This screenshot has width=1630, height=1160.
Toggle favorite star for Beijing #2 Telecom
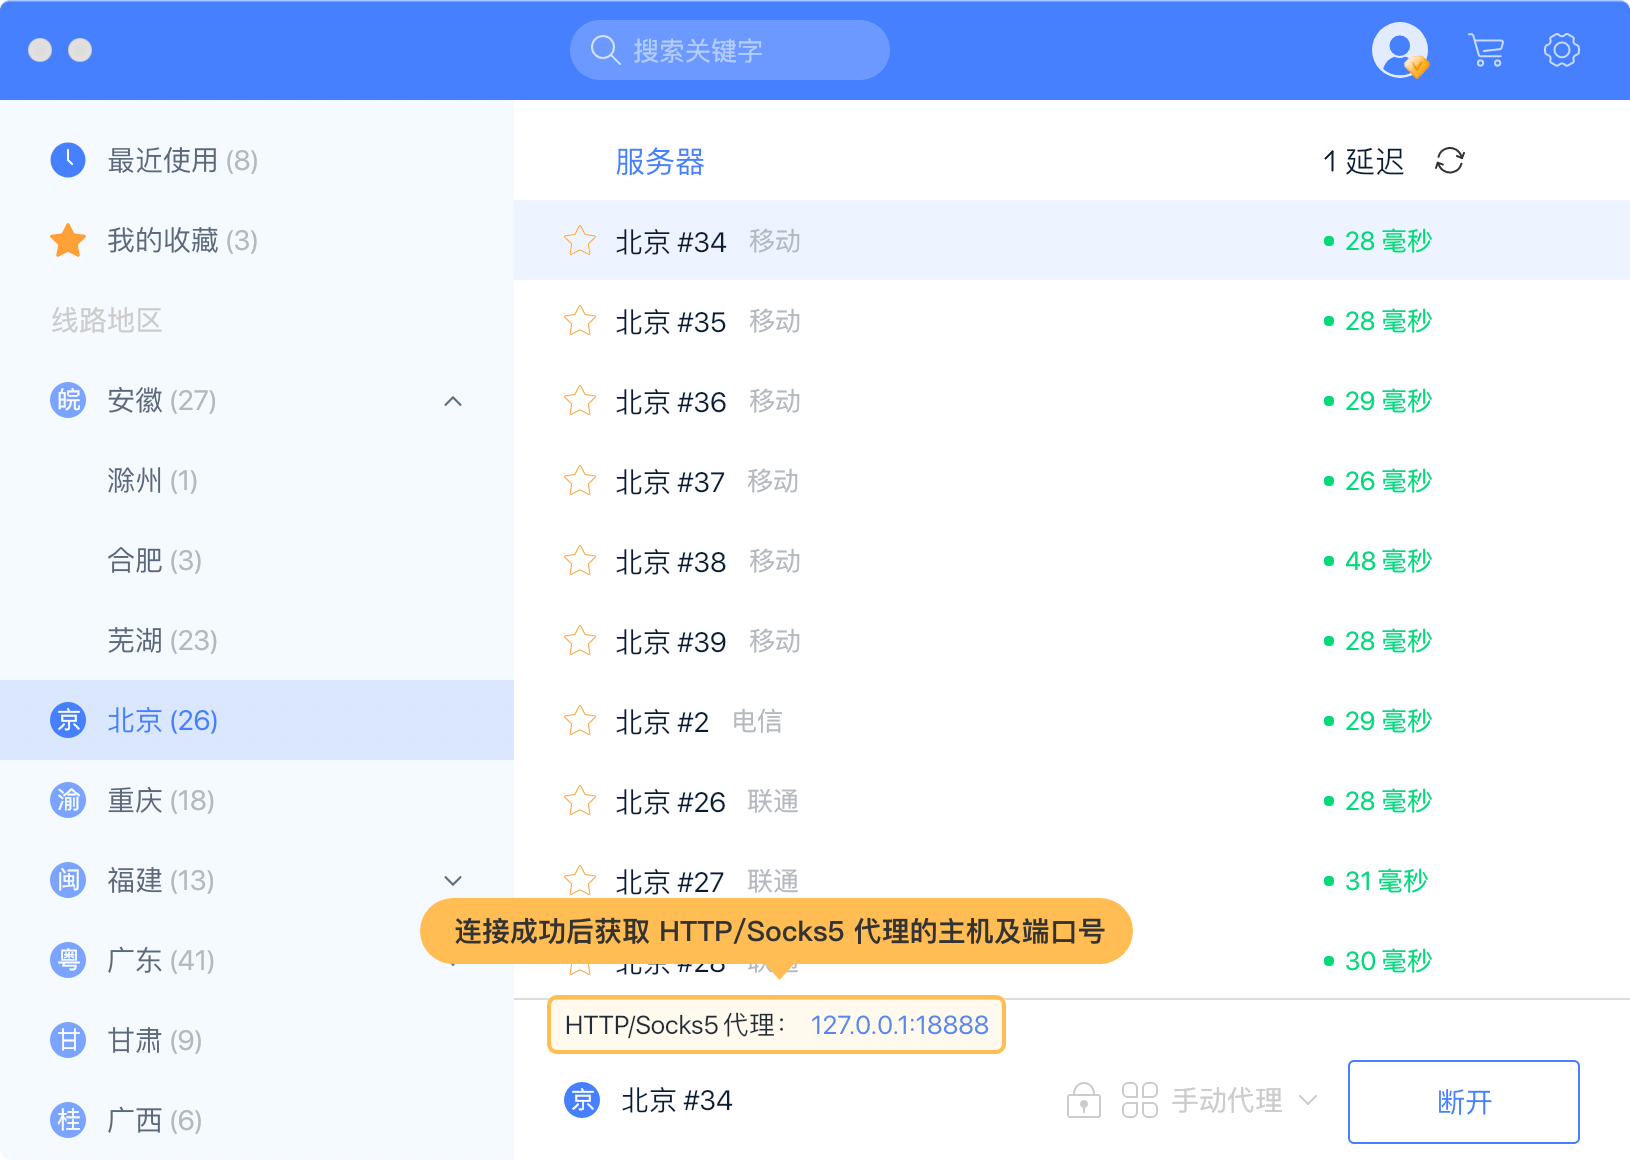[580, 721]
